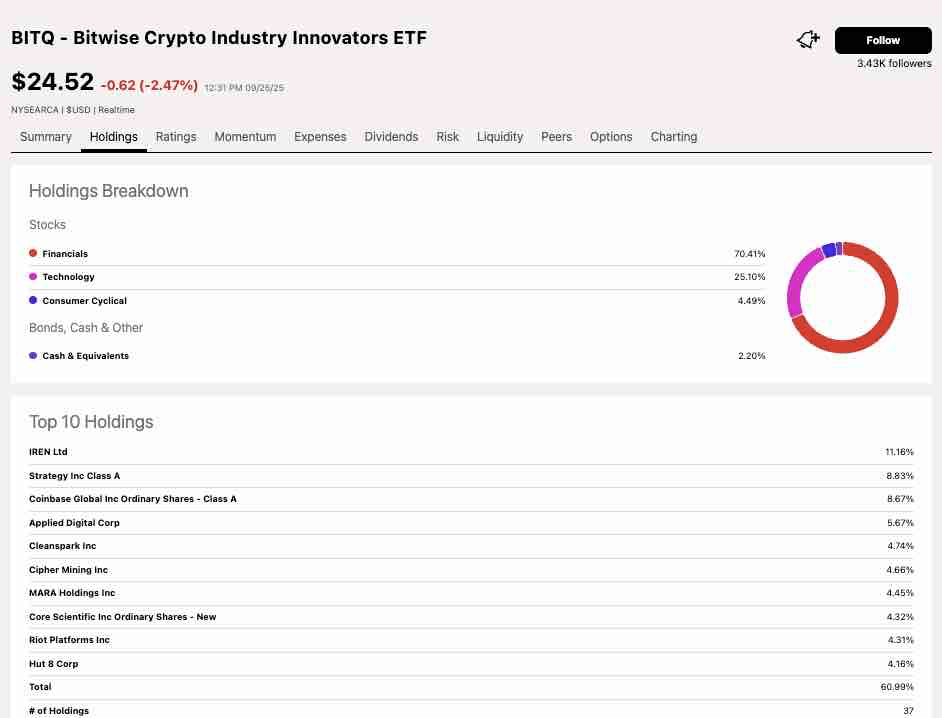Switch to the Summary tab
Viewport: 942px width, 718px height.
(46, 137)
